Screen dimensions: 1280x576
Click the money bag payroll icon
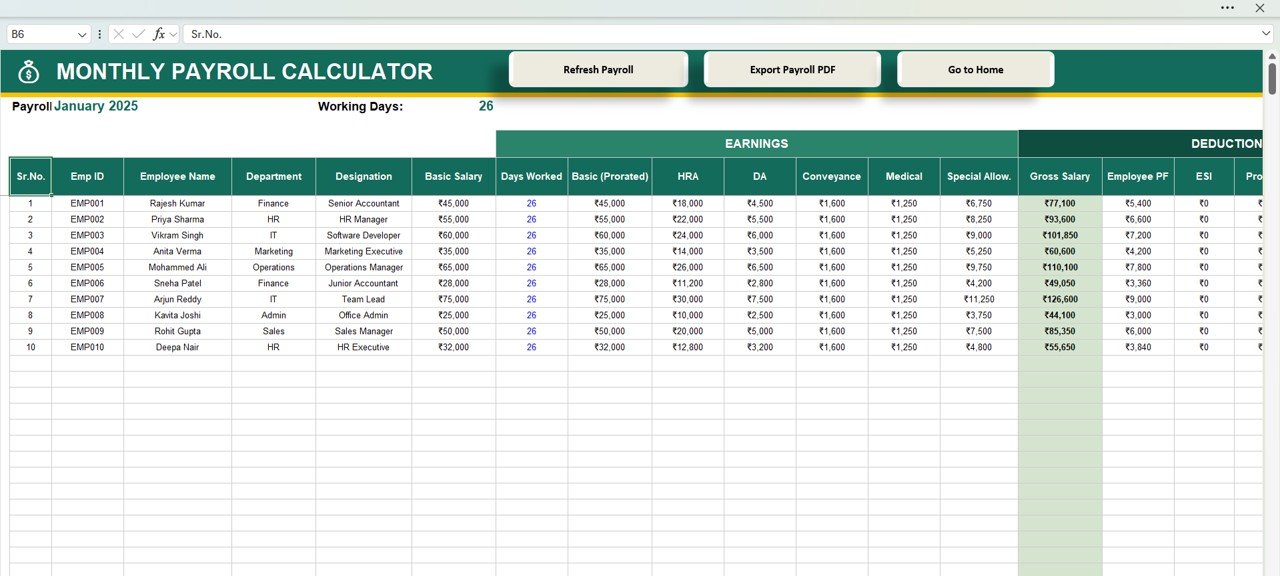[x=29, y=72]
